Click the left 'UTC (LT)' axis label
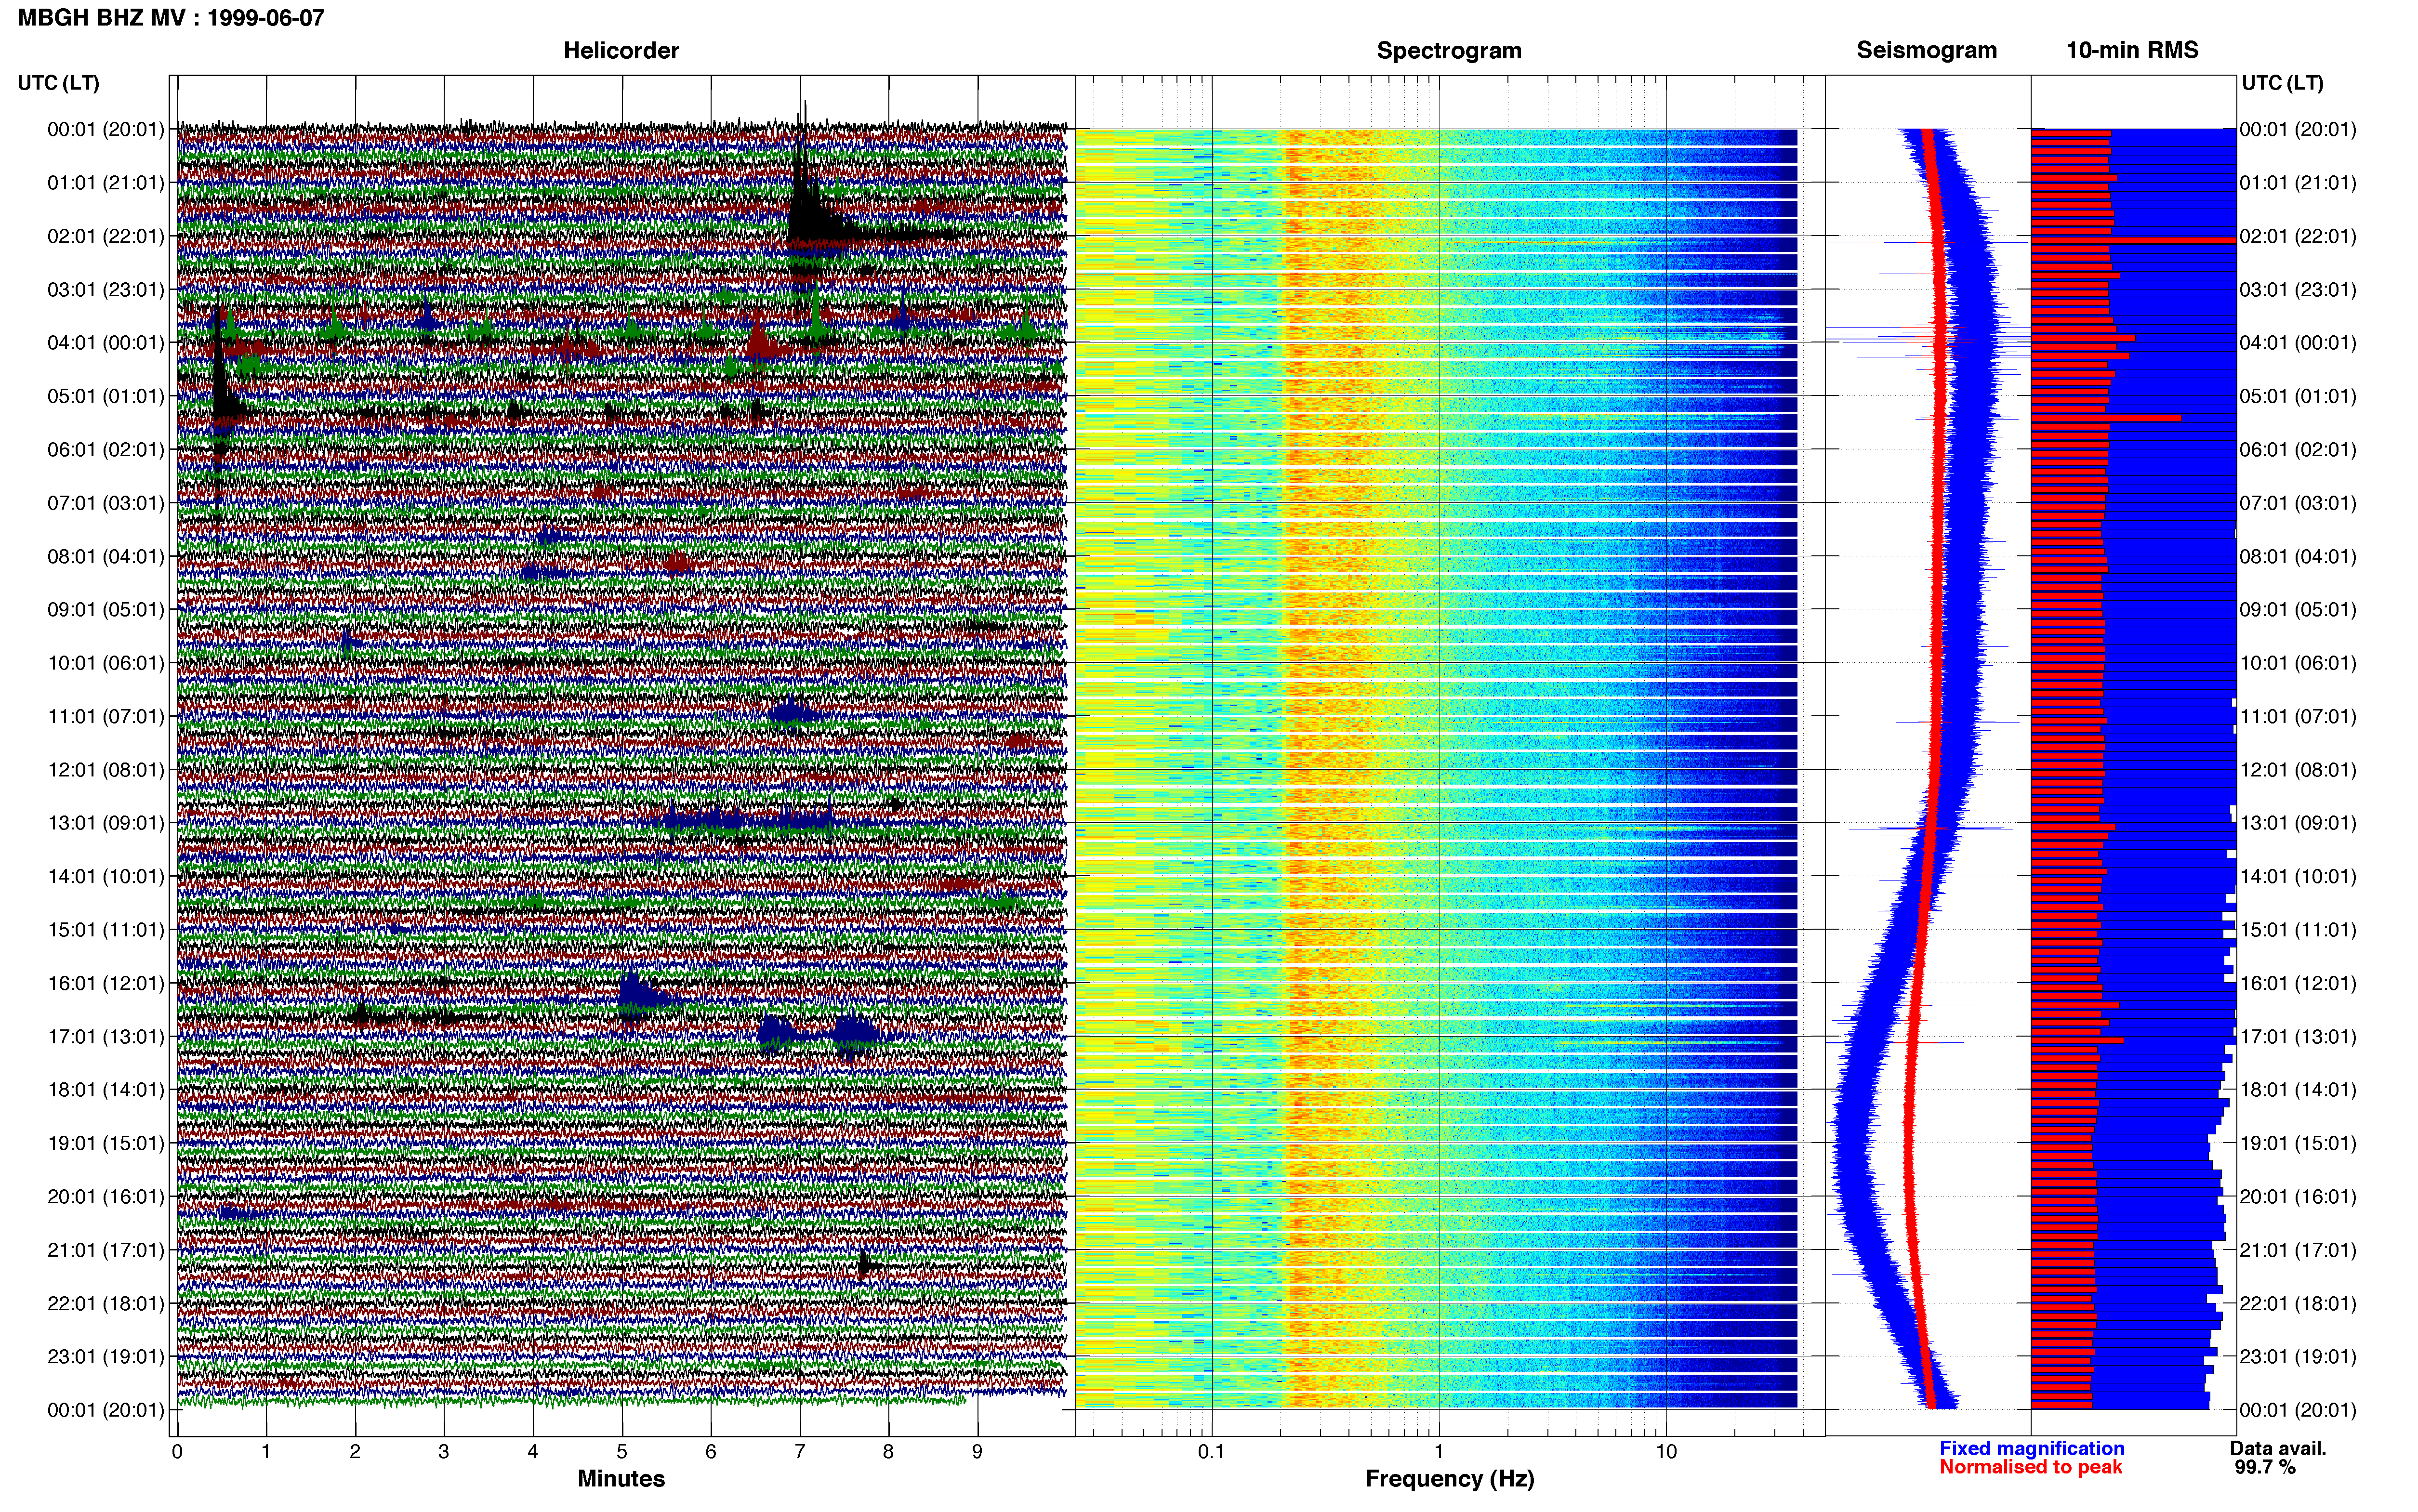Viewport: 2418px width, 1512px height. (x=58, y=82)
